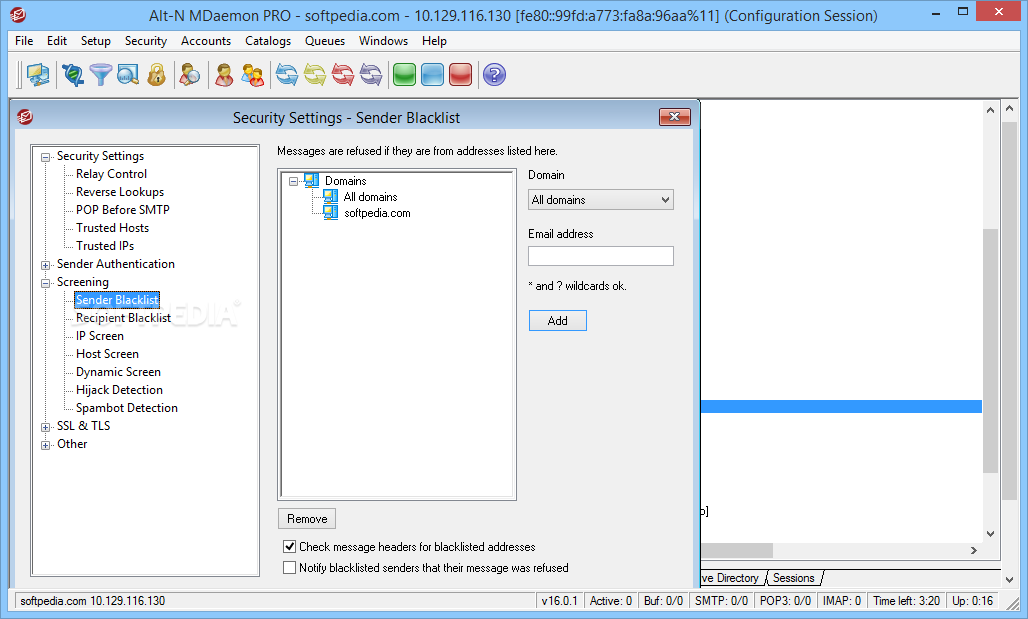This screenshot has height=619, width=1028.
Task: Open the Setup menu
Action: tap(96, 41)
